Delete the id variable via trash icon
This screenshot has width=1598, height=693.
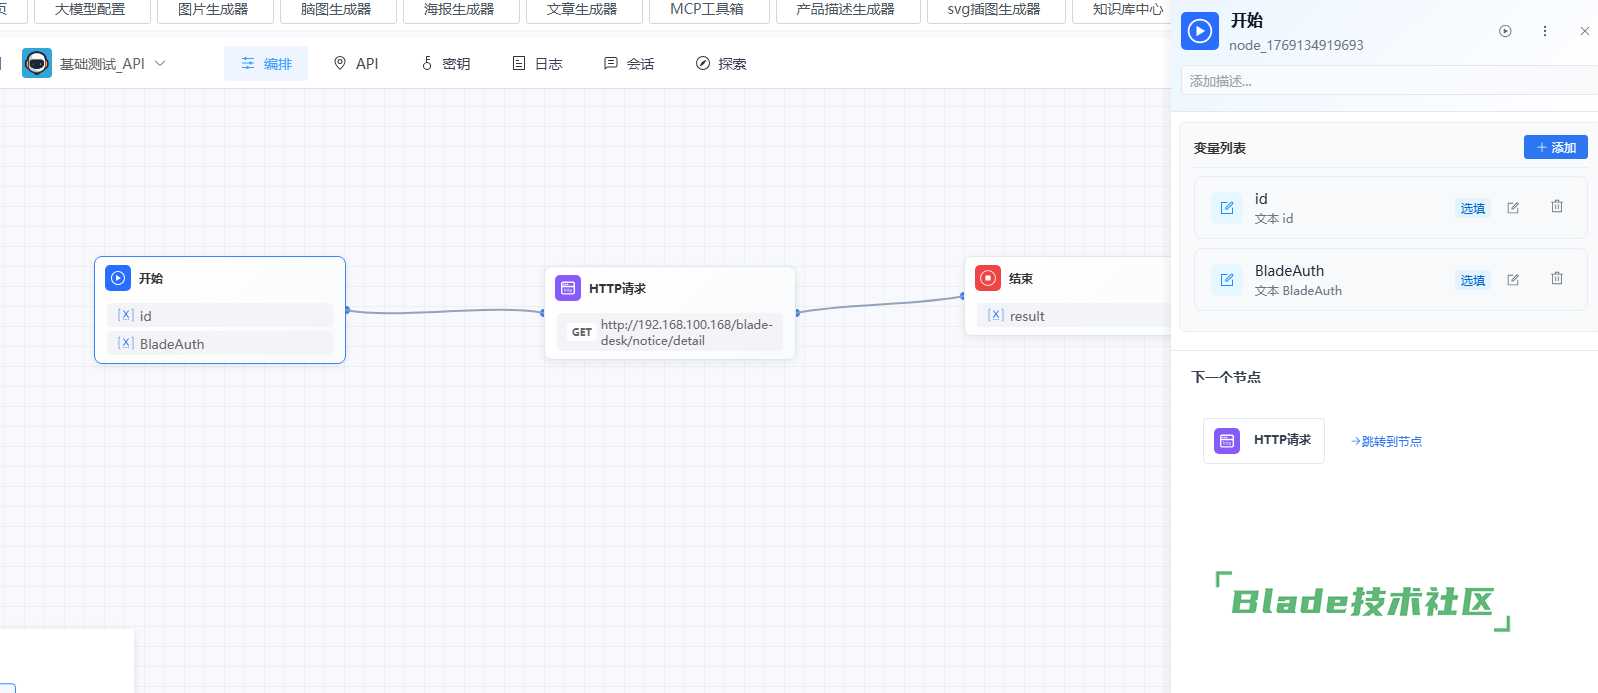tap(1557, 207)
